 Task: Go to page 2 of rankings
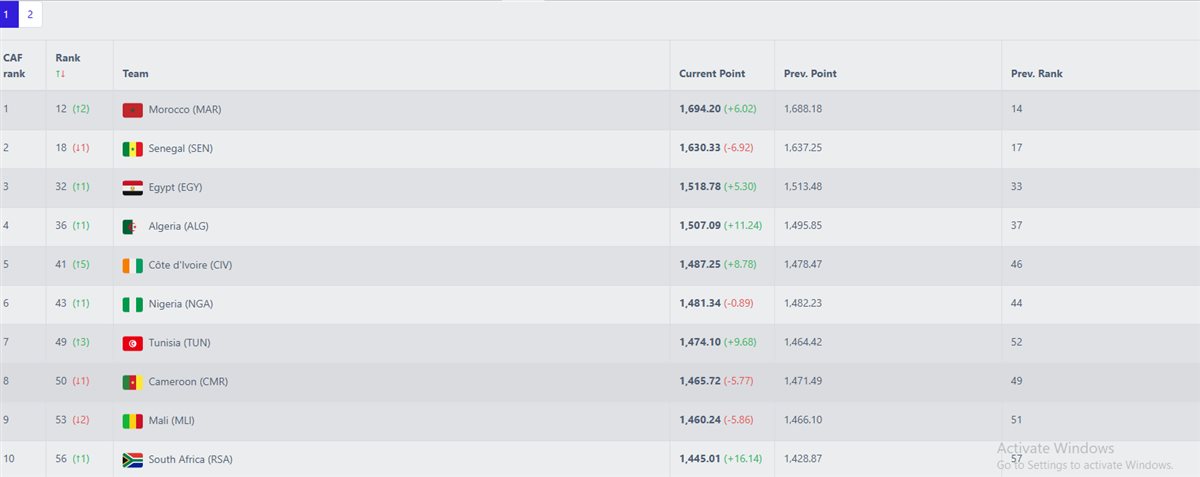(x=30, y=14)
